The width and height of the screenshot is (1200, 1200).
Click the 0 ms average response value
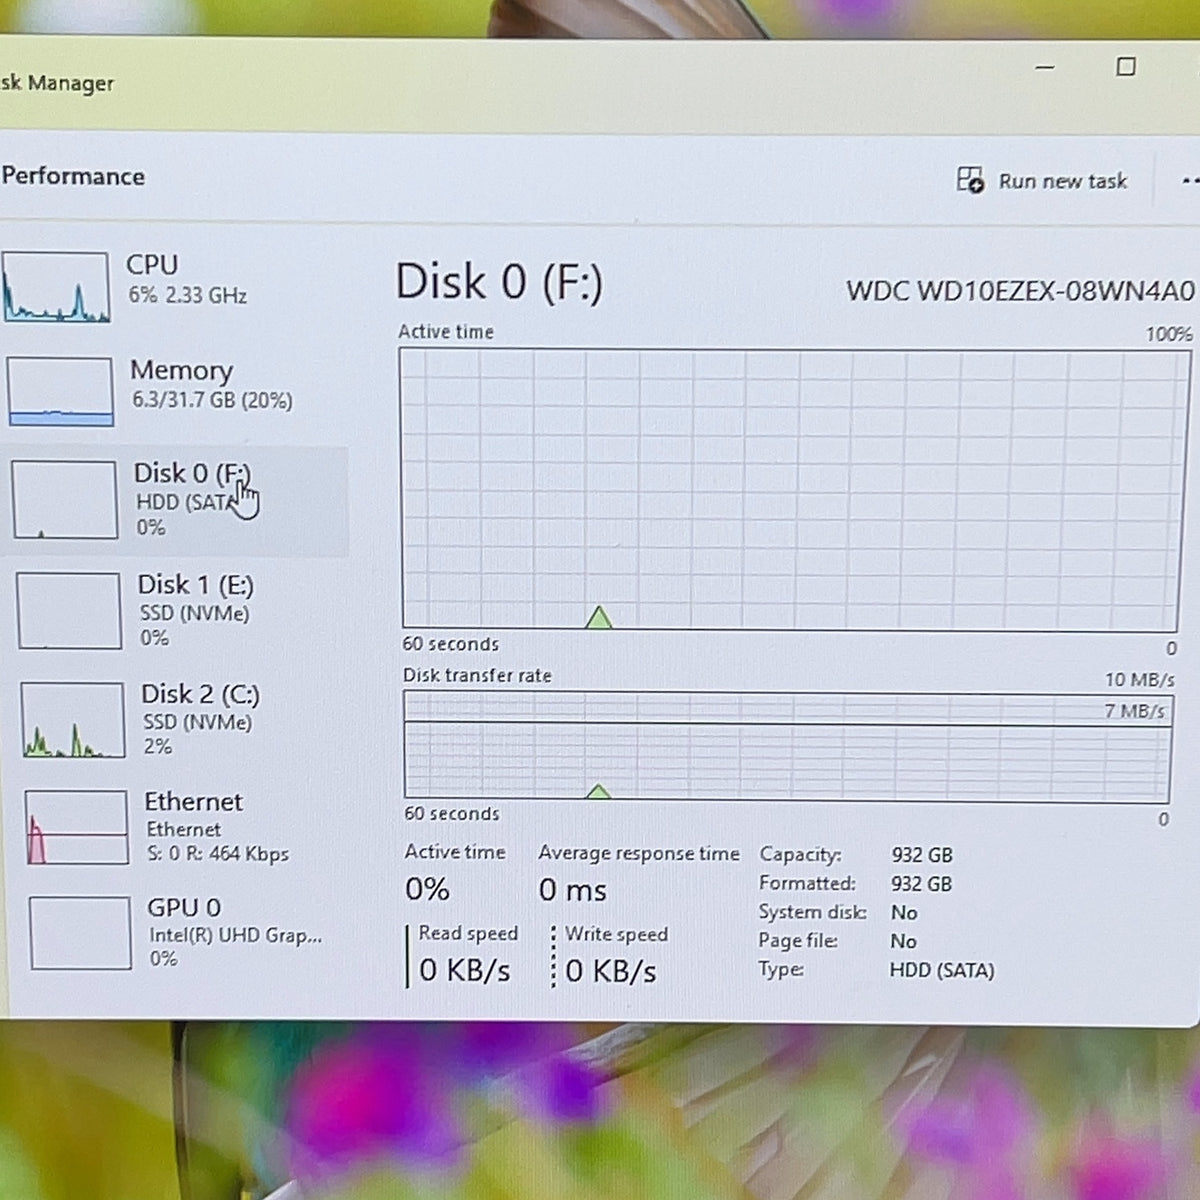point(573,890)
